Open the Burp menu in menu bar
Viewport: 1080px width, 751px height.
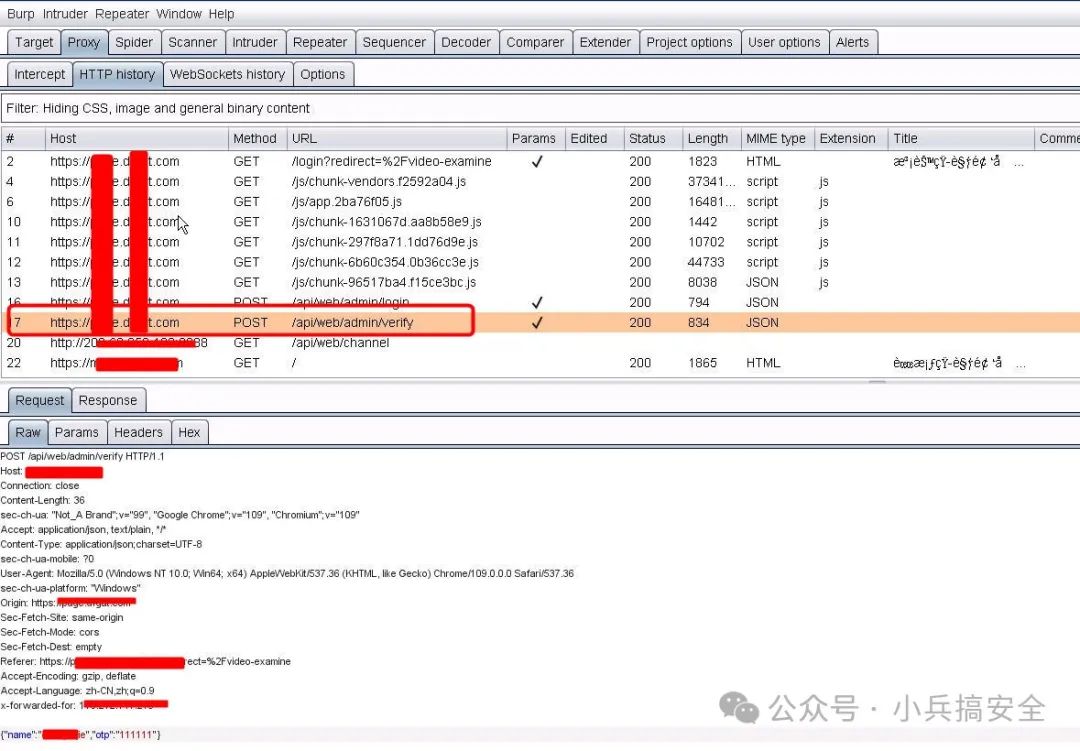[20, 14]
